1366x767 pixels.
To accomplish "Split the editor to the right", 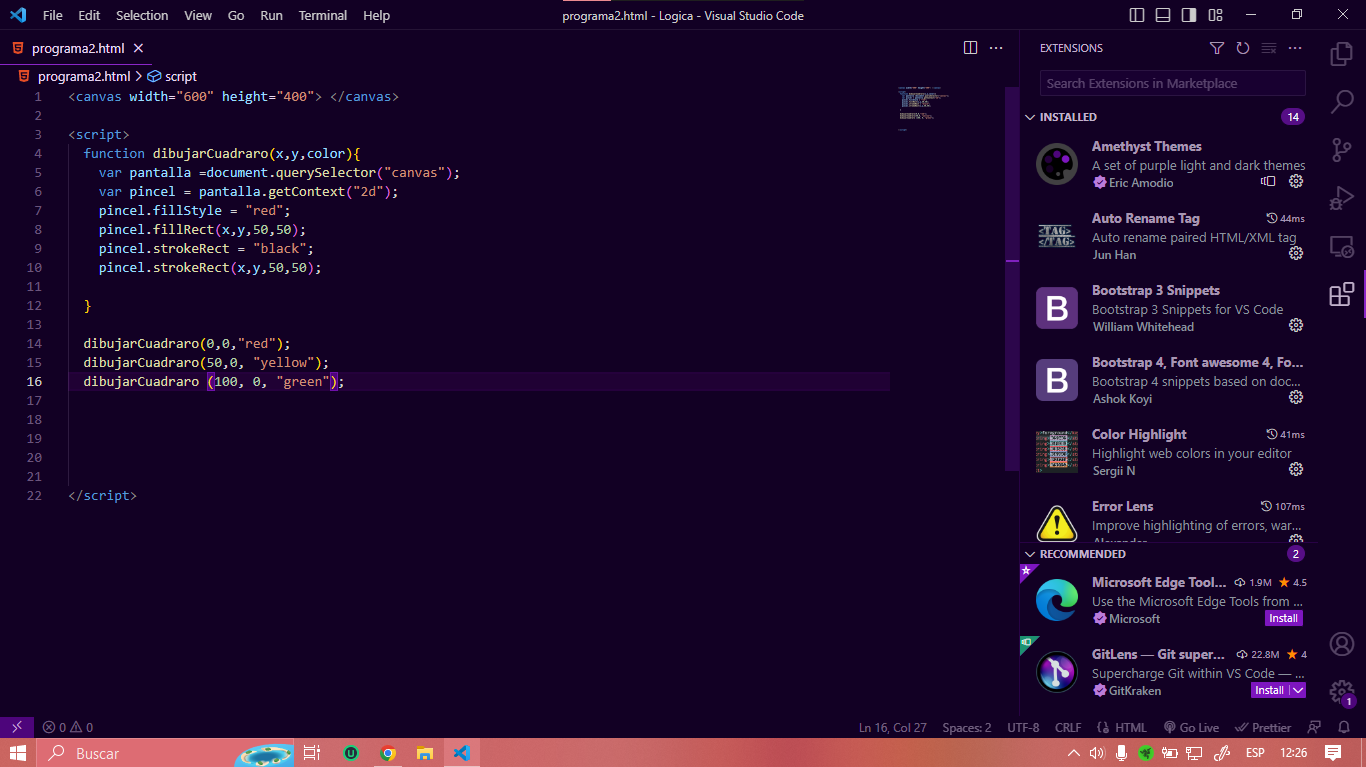I will click(x=970, y=48).
